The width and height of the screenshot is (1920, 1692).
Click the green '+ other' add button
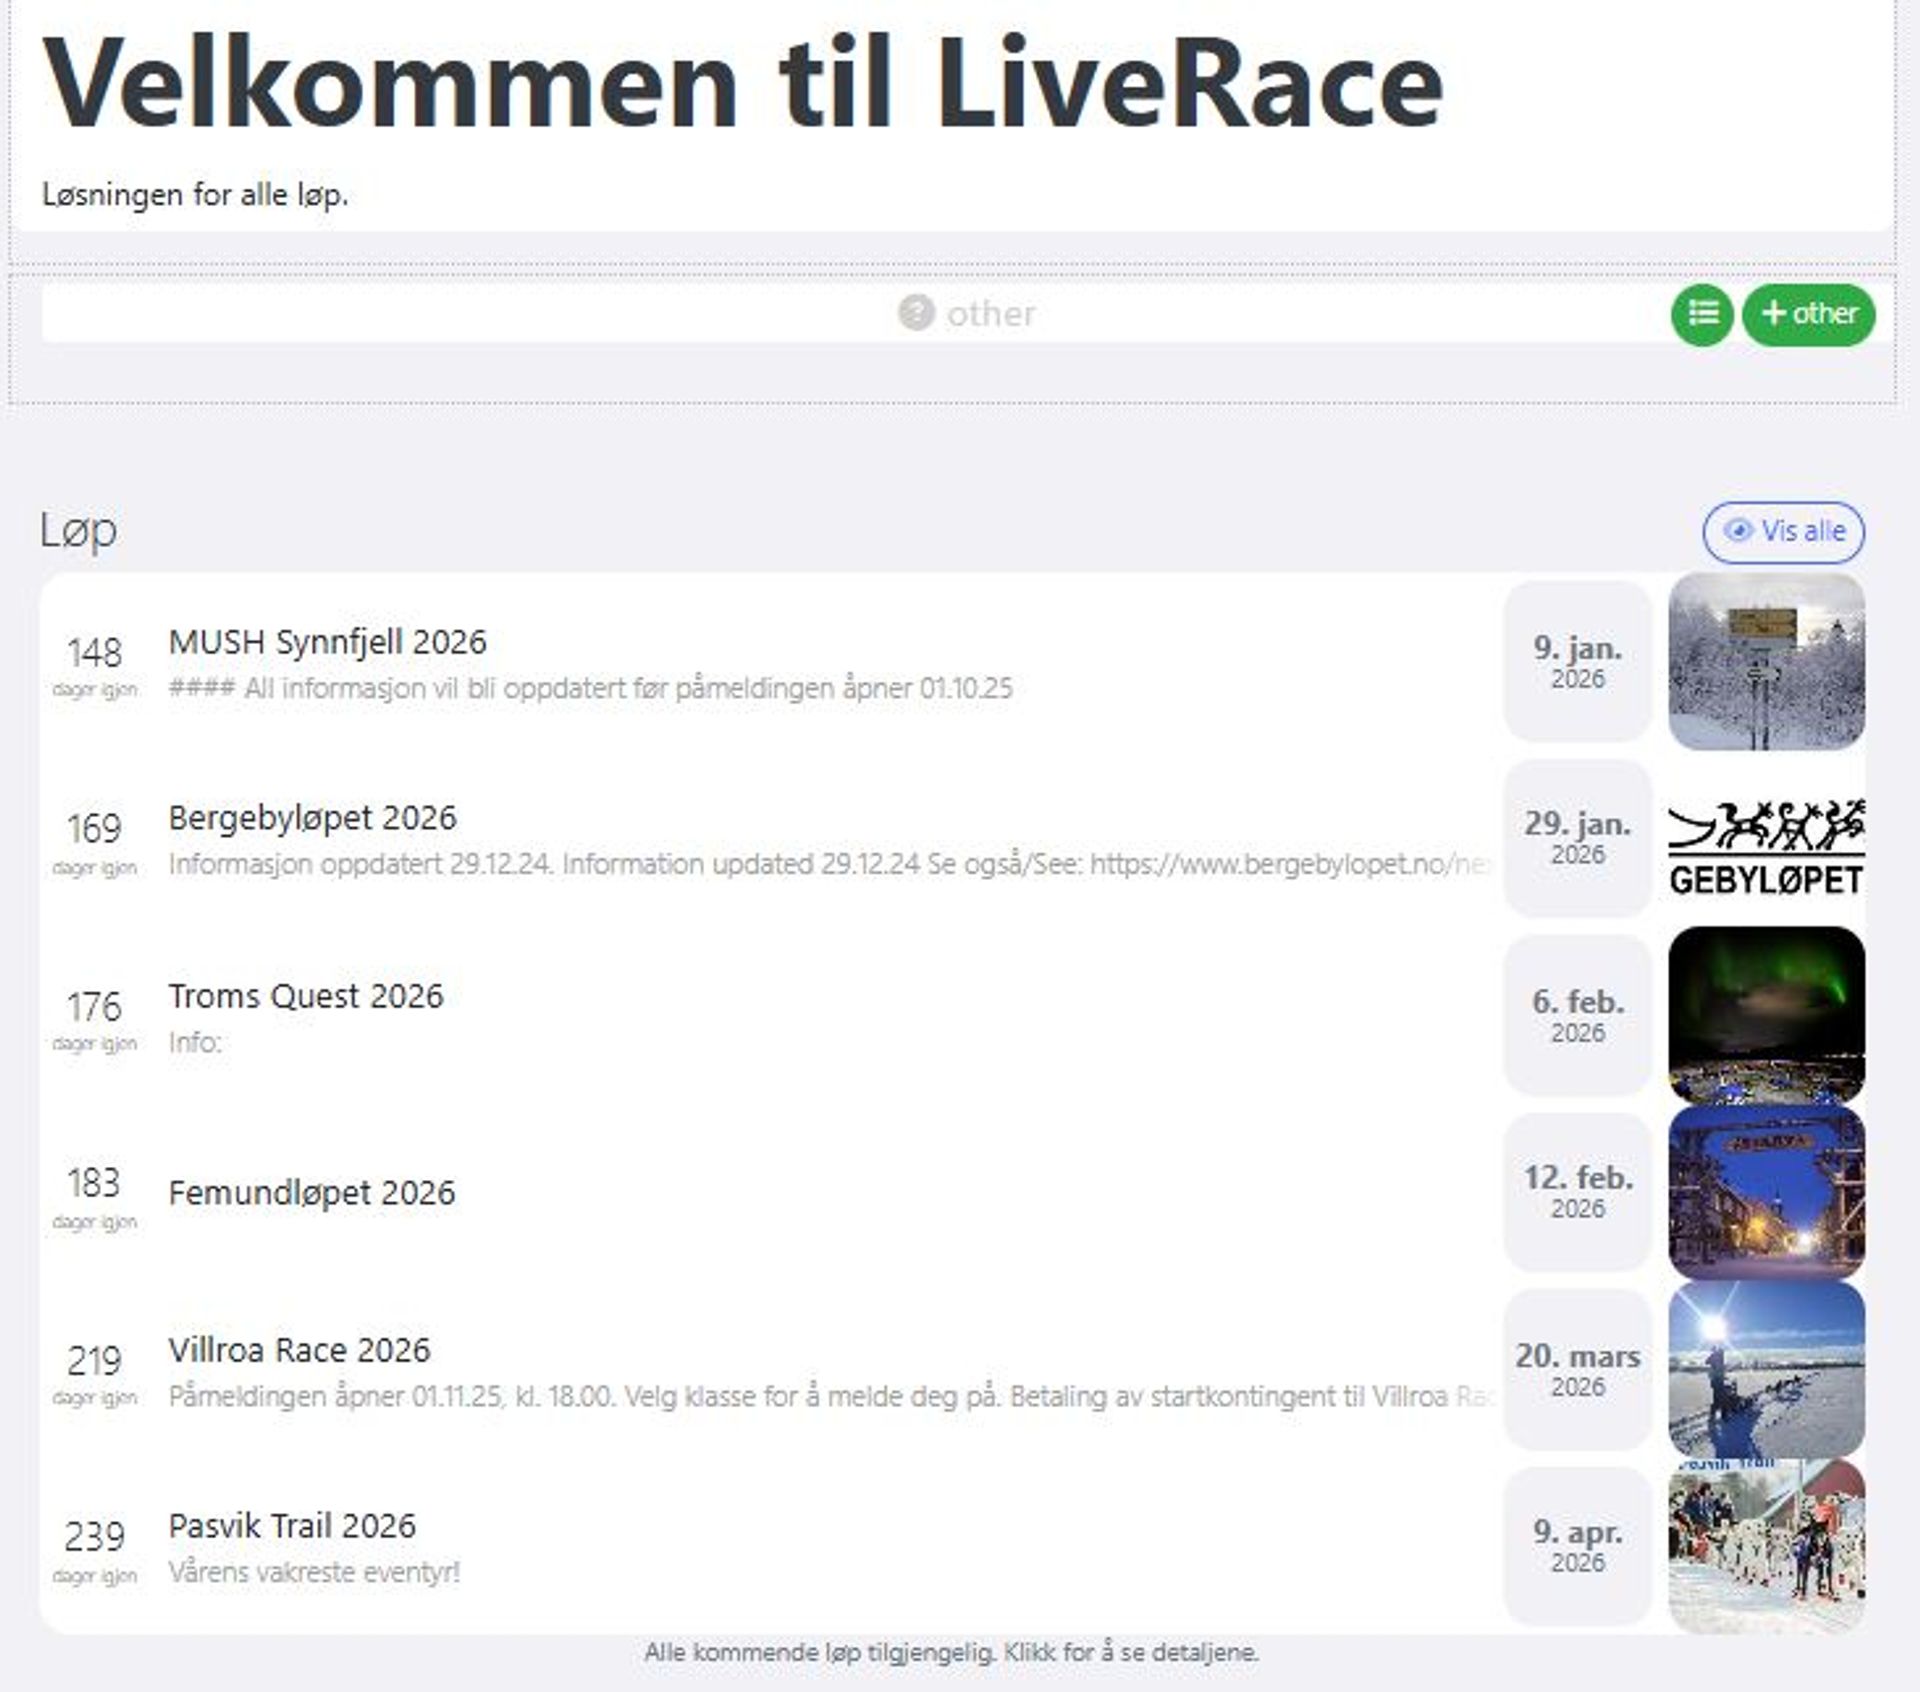(1808, 314)
